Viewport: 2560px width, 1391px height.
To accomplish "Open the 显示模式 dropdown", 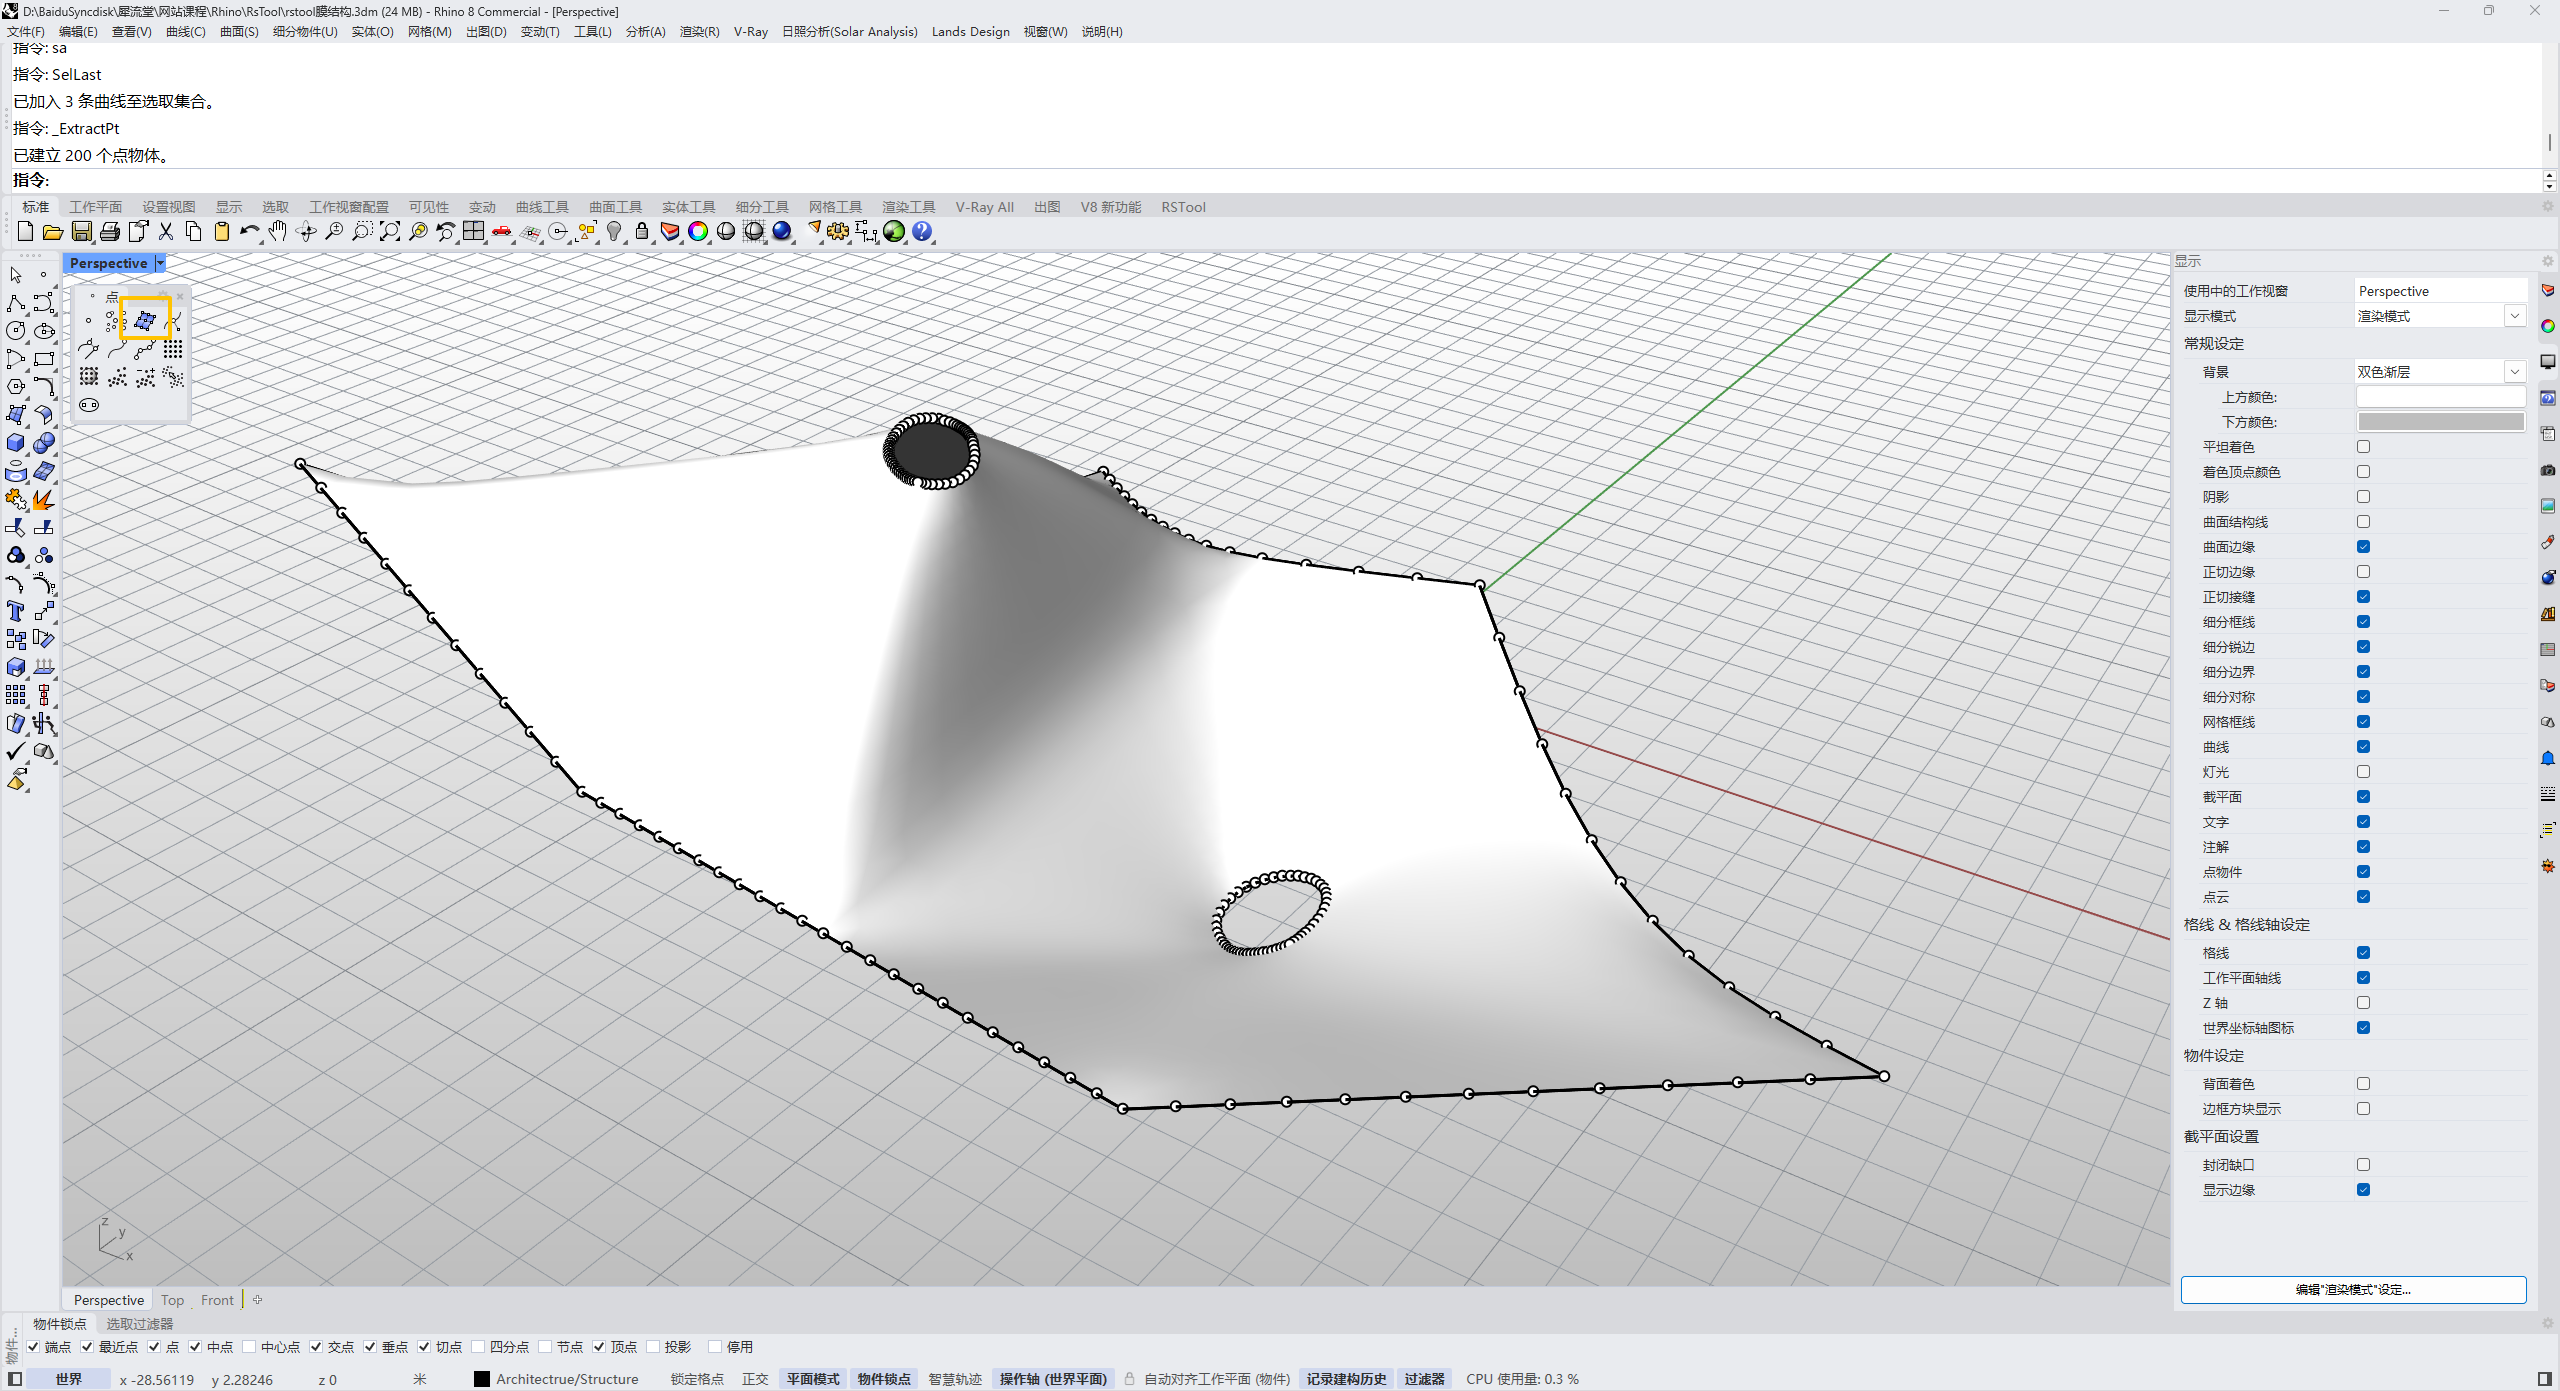I will pyautogui.click(x=2514, y=316).
